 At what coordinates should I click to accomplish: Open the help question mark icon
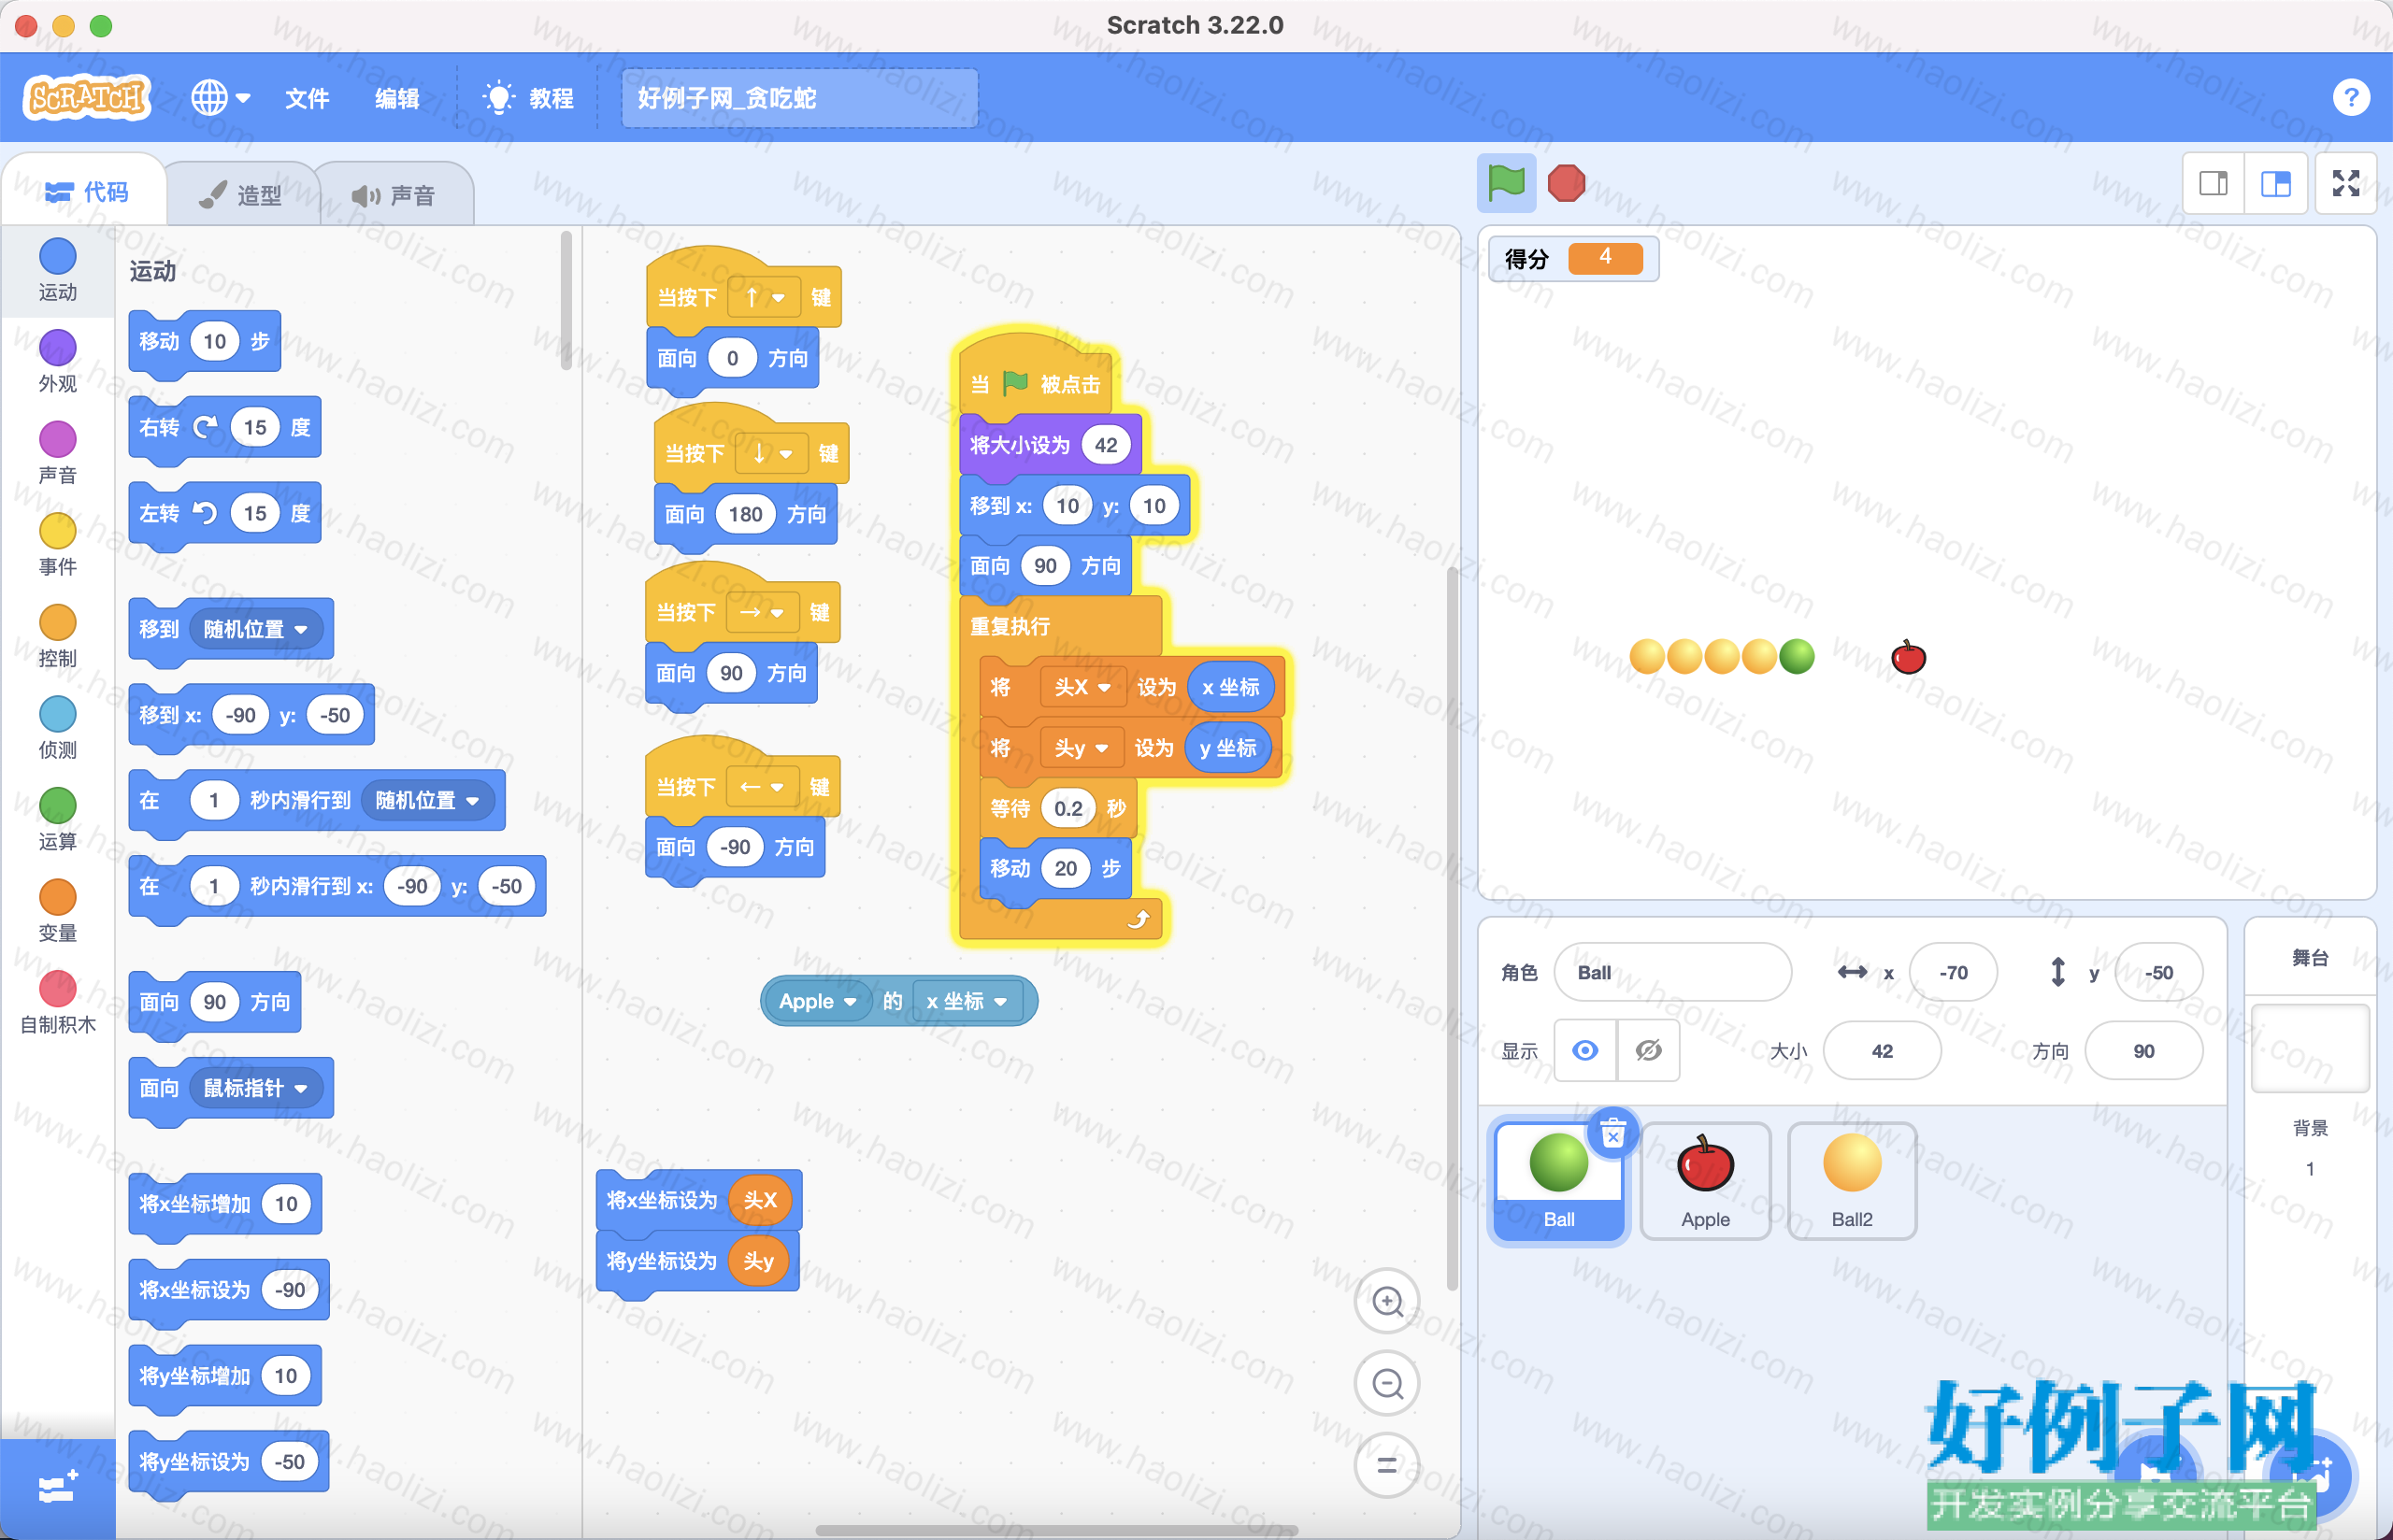(x=2351, y=98)
